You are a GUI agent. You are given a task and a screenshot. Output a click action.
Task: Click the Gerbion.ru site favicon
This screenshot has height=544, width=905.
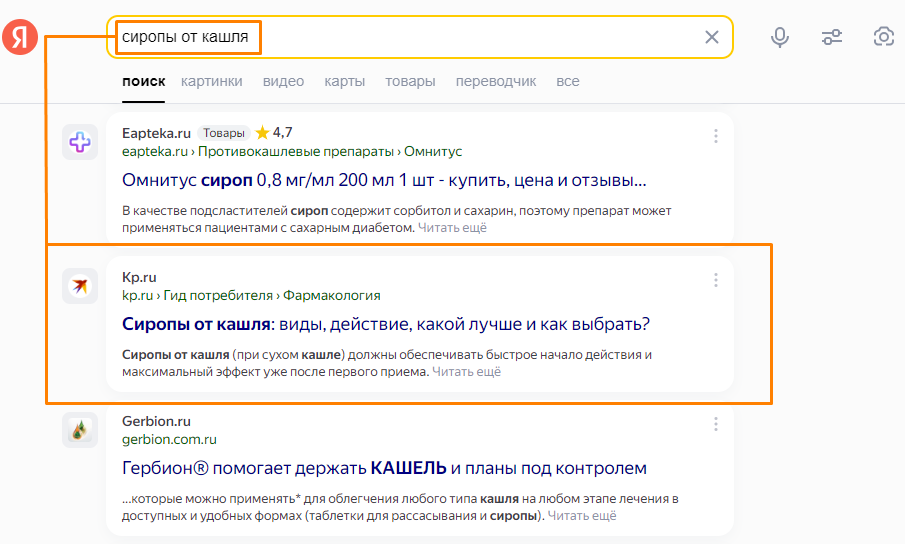80,430
